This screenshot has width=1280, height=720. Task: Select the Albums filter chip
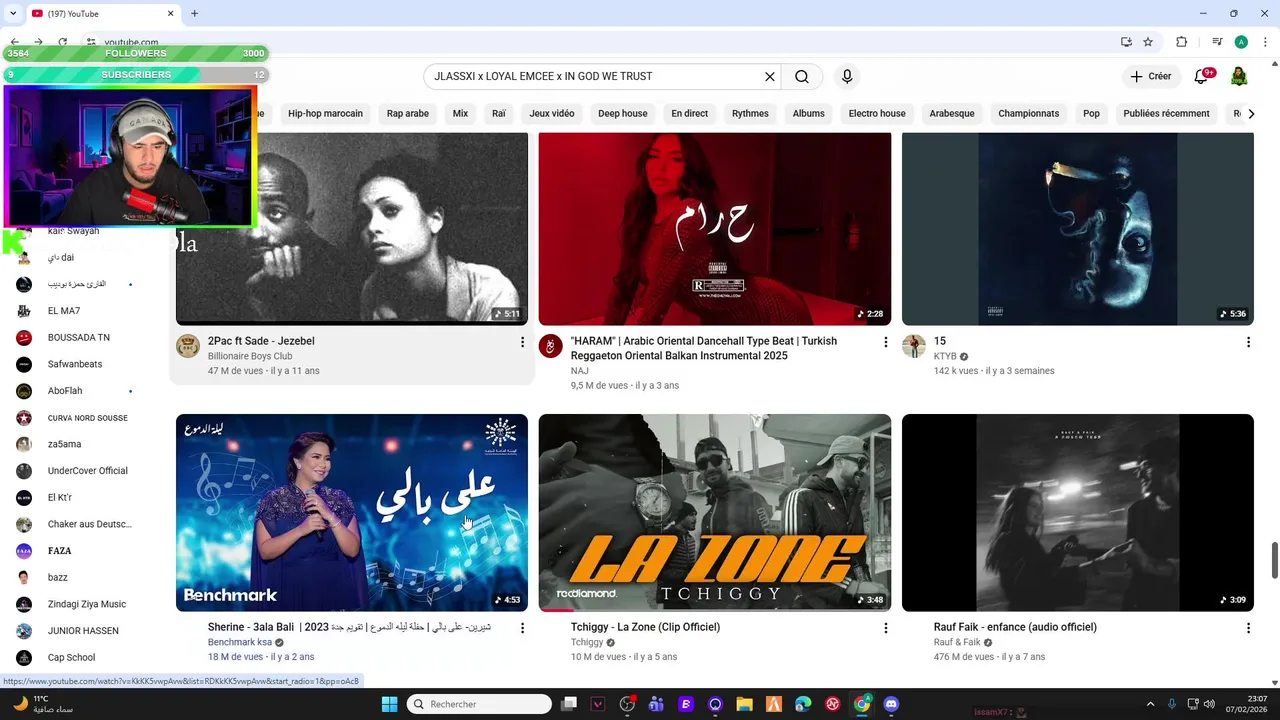pyautogui.click(x=809, y=113)
